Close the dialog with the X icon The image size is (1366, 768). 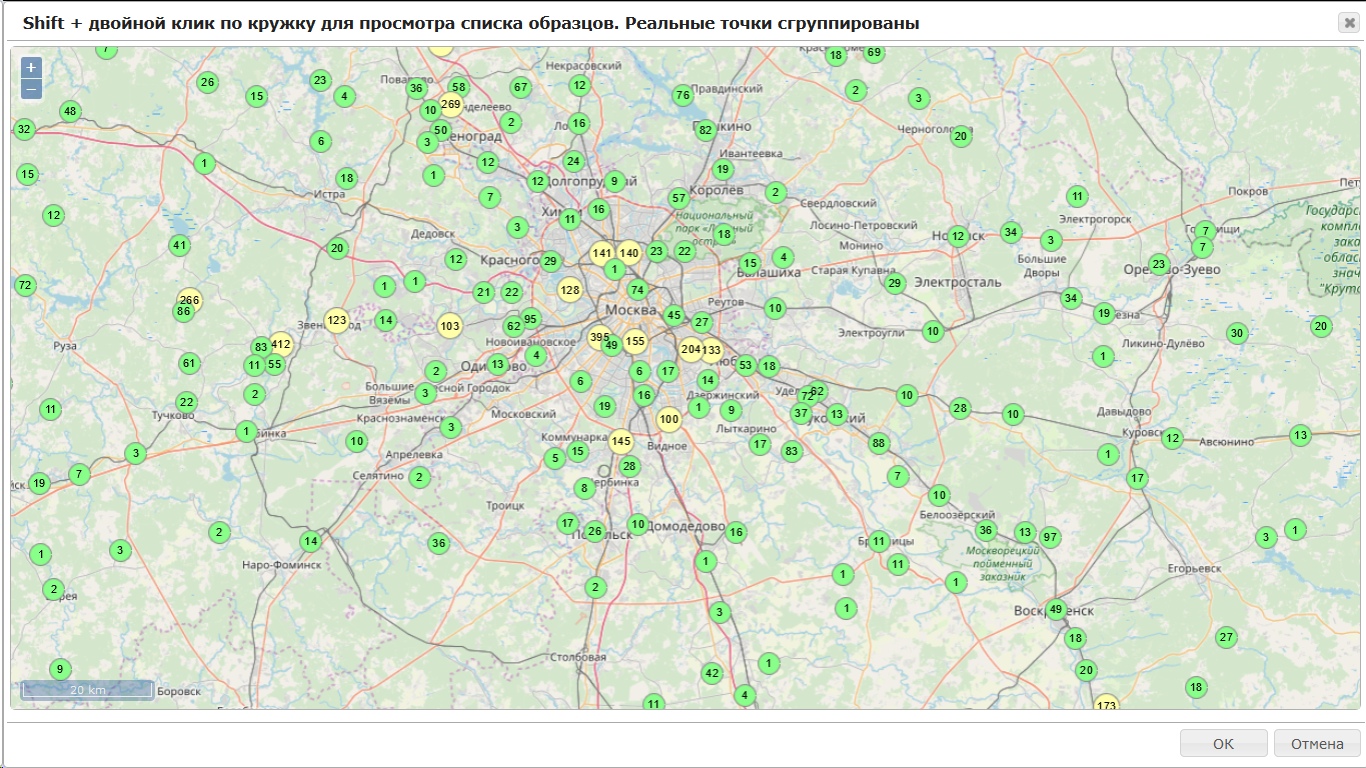click(x=1349, y=23)
